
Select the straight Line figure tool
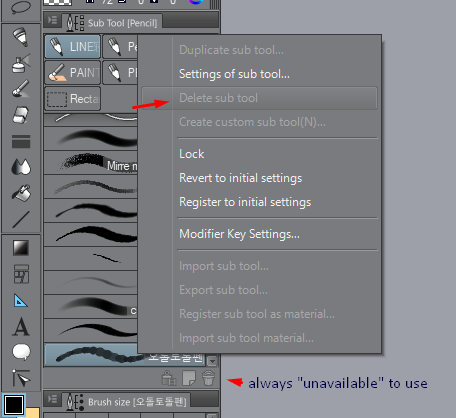pos(21,219)
